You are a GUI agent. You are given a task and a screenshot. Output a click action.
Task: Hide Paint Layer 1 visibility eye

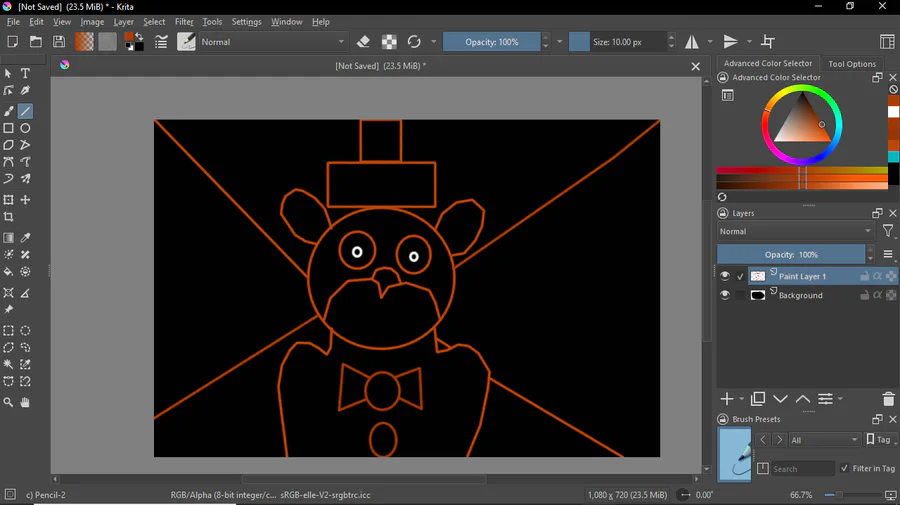[x=725, y=276]
